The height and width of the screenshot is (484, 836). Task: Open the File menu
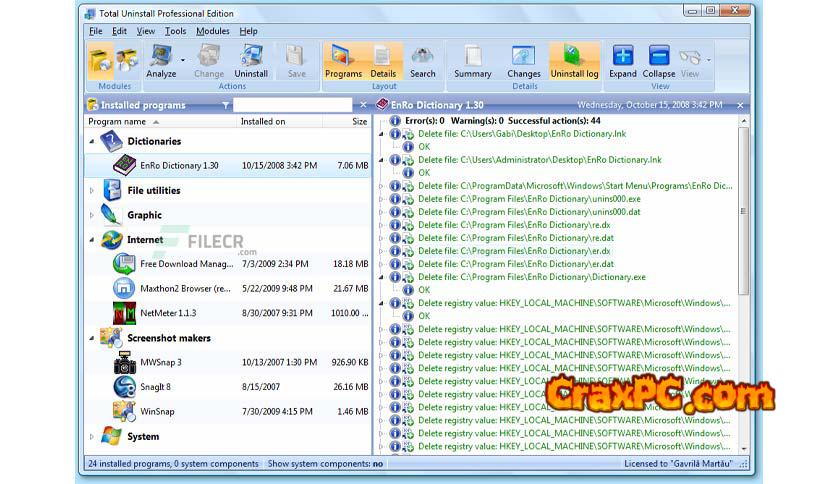pos(95,31)
